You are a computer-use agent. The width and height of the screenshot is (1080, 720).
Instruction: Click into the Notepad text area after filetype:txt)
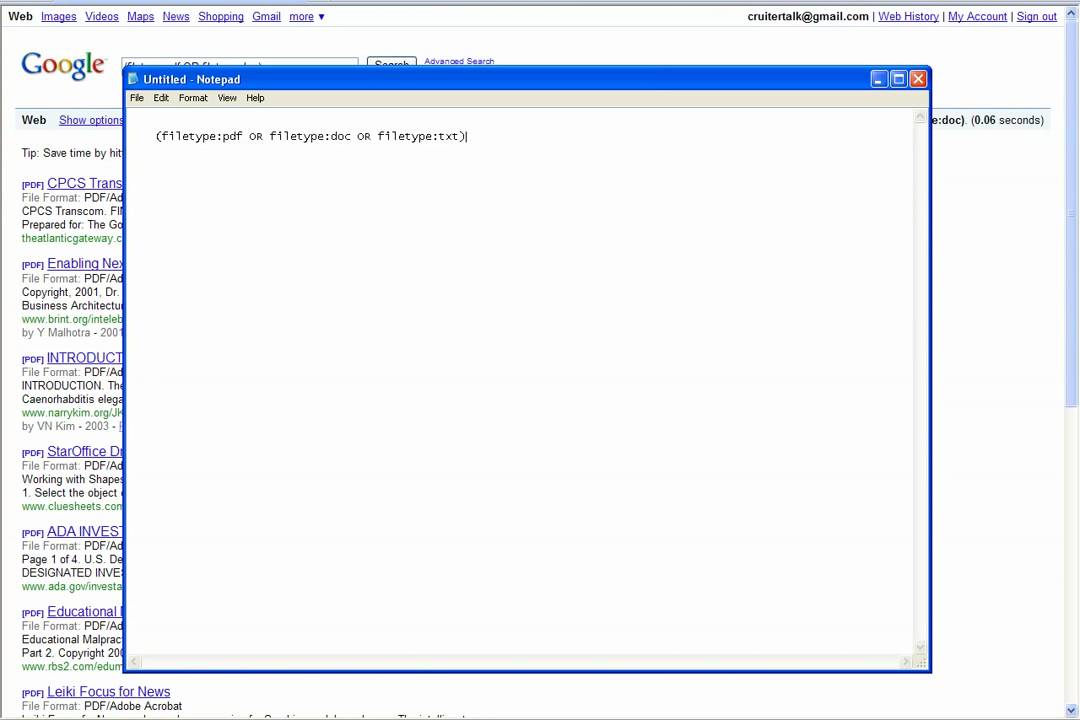tap(468, 136)
